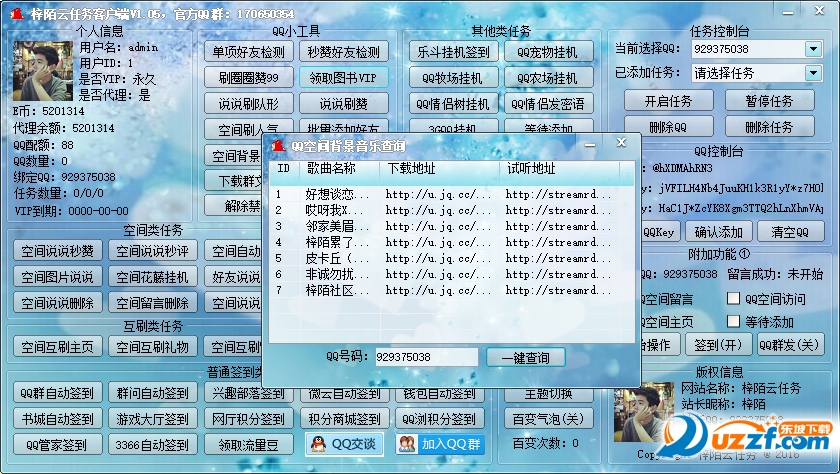840x474 pixels.
Task: Select song row 皮卡丘（...
Action: pos(452,258)
